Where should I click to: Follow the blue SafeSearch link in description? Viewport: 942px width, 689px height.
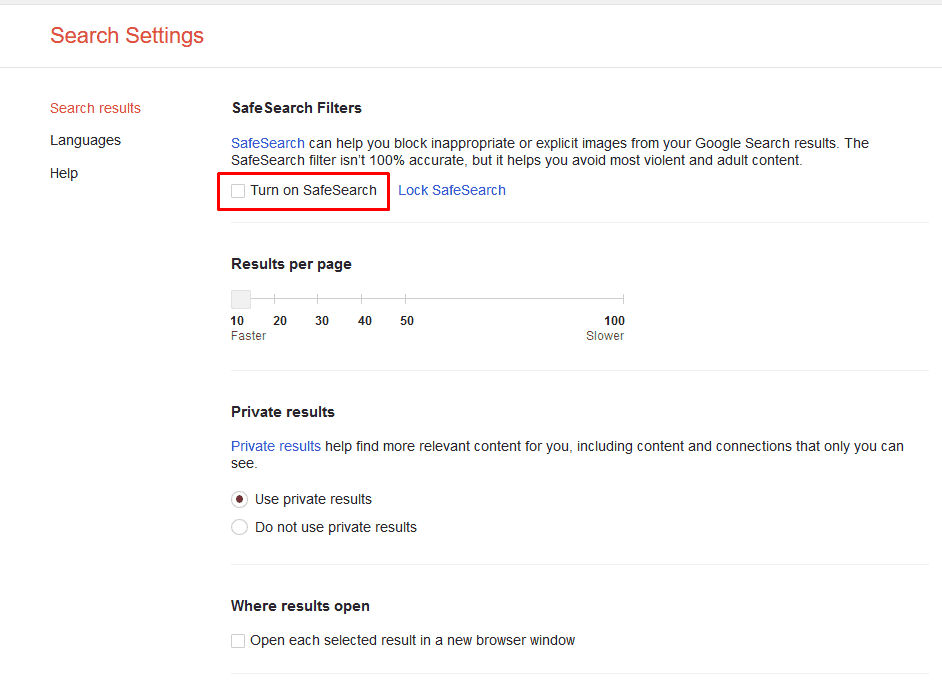268,143
